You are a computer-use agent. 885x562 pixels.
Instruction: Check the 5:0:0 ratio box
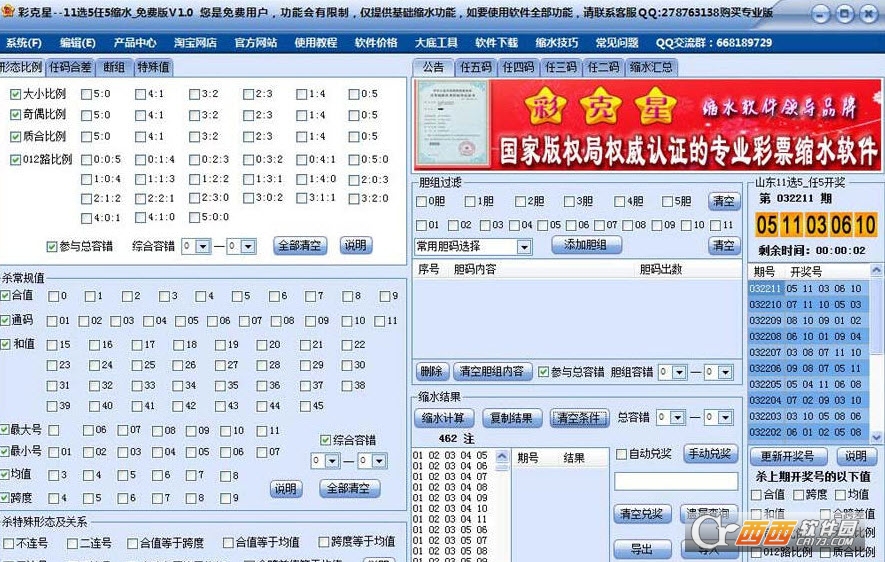[x=194, y=217]
